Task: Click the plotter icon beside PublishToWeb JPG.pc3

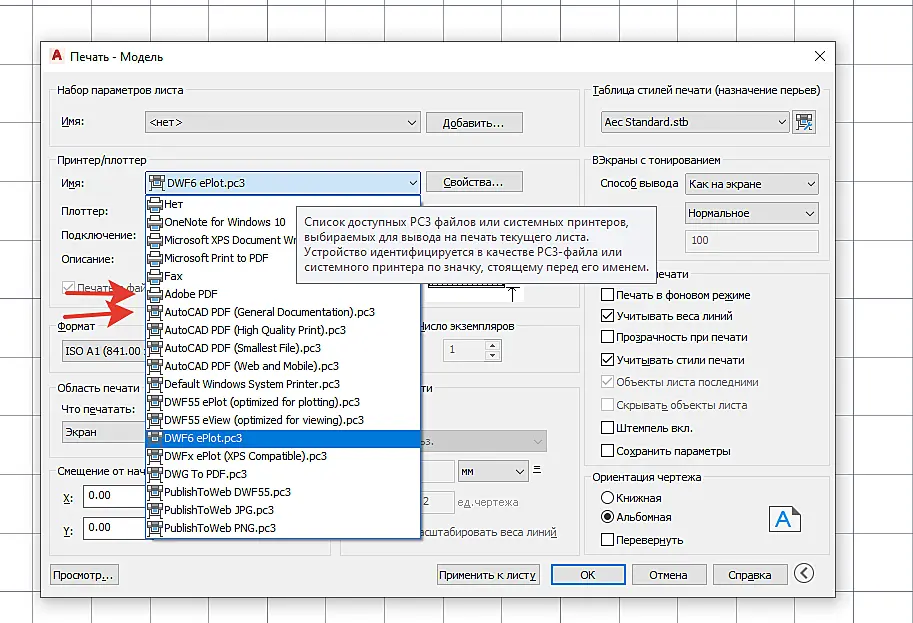Action: click(154, 511)
